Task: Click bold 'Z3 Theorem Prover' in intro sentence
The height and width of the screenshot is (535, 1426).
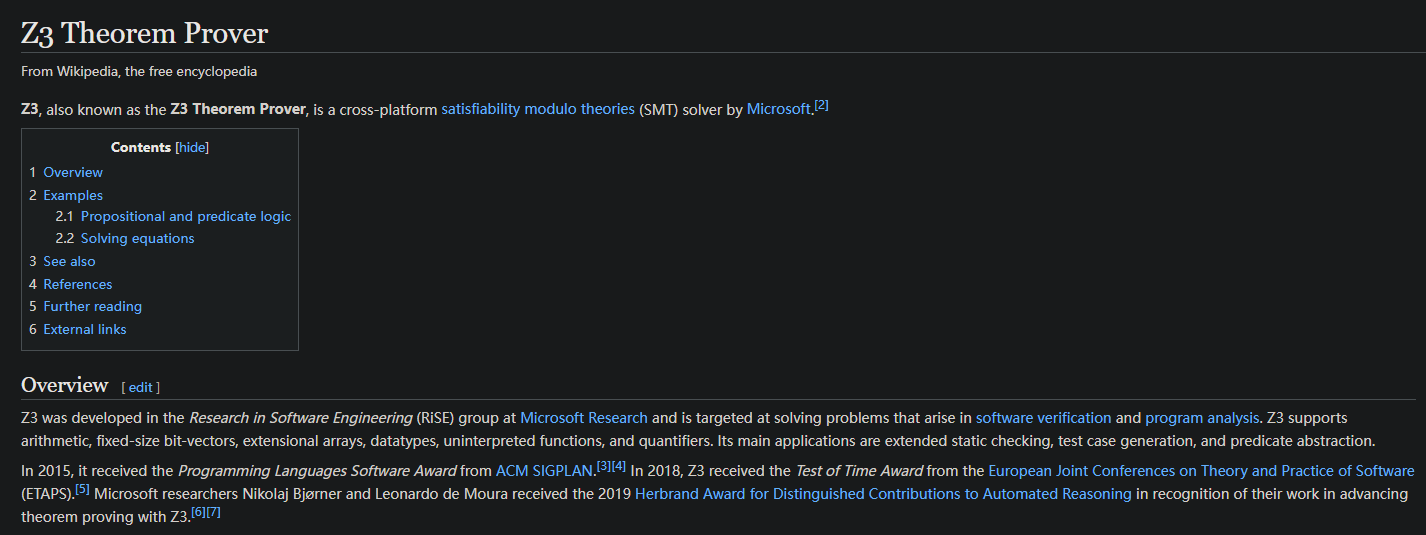Action: tap(238, 109)
